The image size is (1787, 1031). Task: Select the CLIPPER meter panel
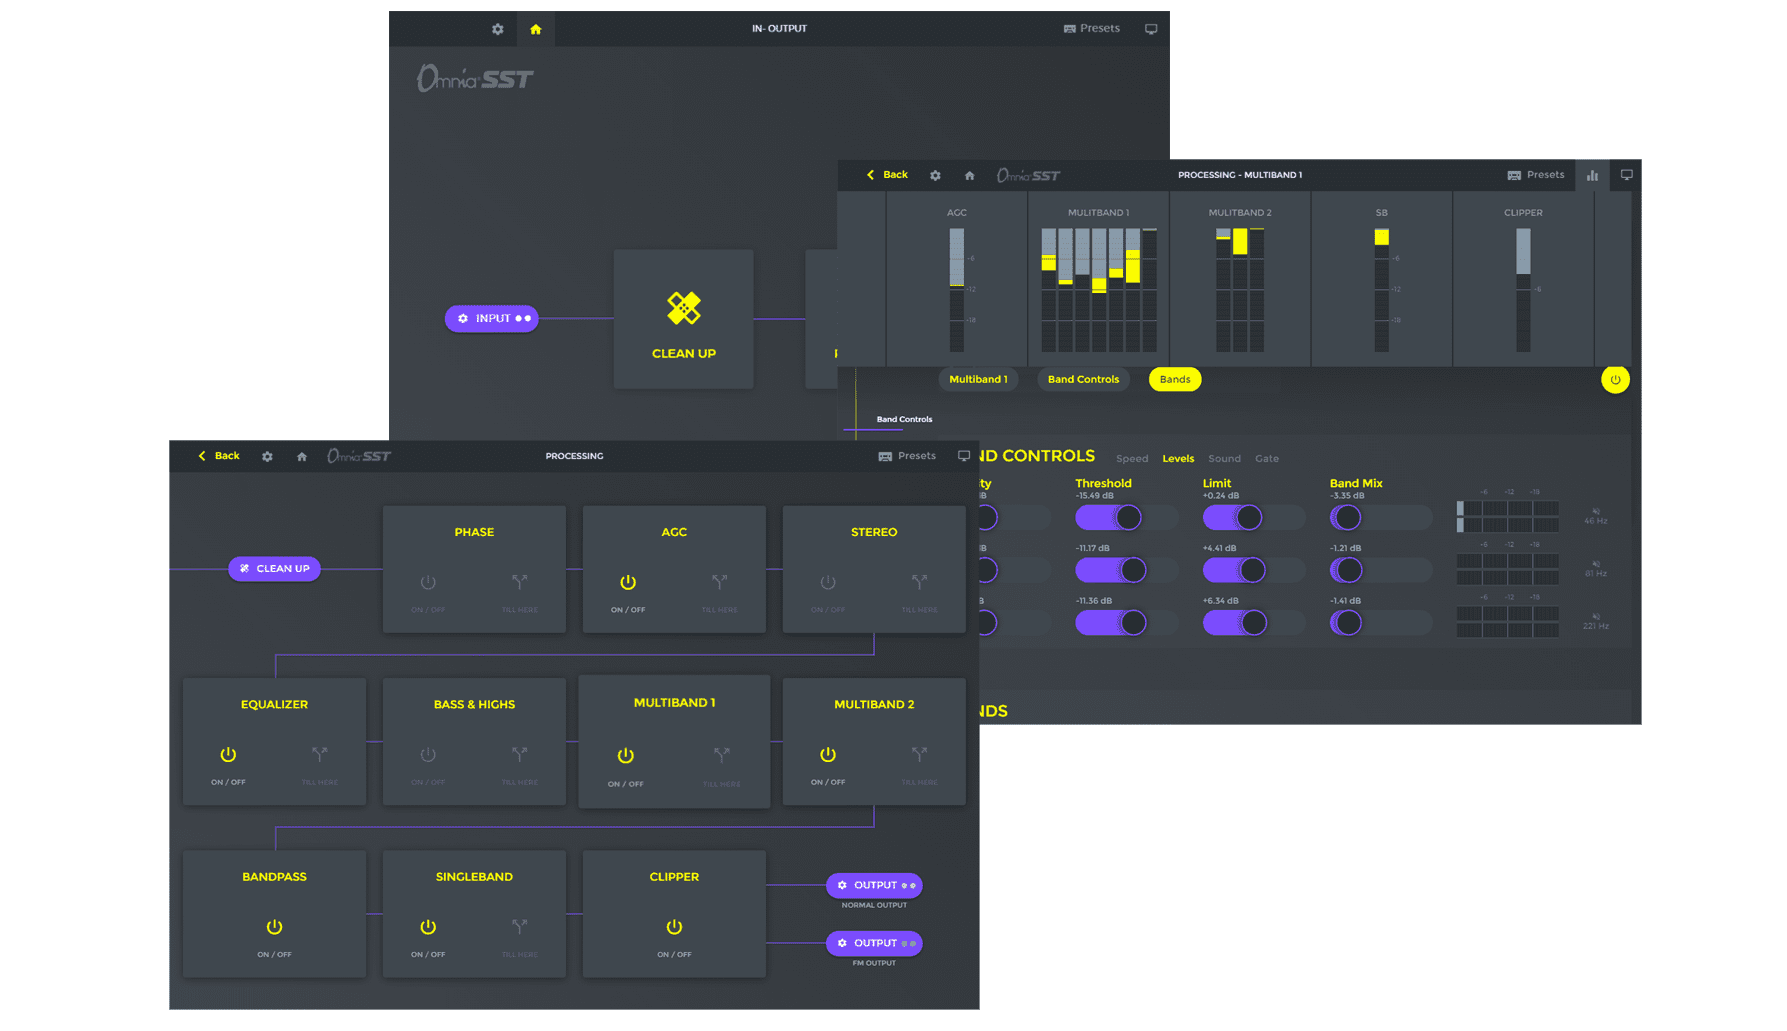(1523, 279)
